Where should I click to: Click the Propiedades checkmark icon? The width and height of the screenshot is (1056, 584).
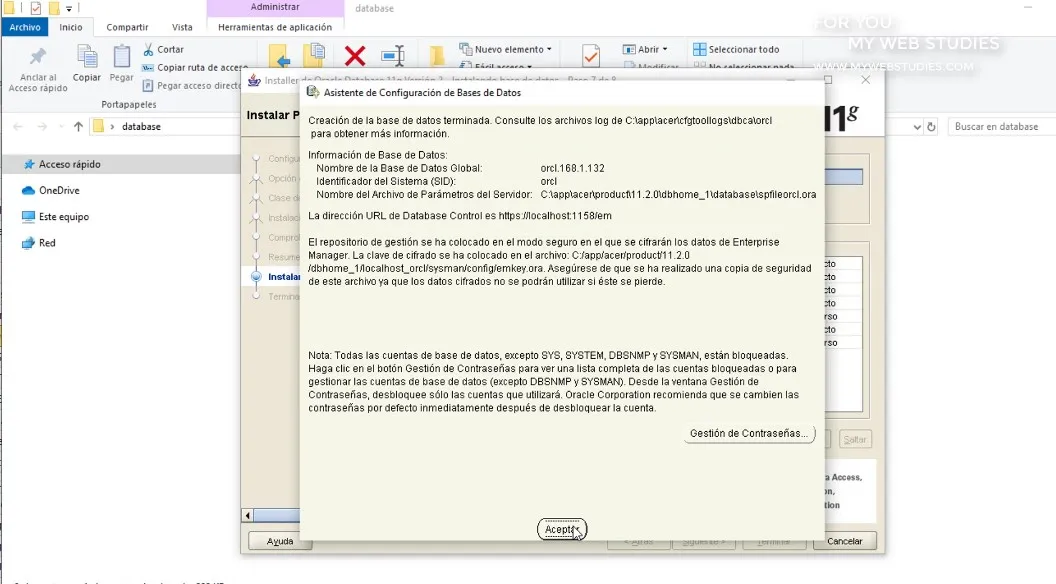[591, 56]
